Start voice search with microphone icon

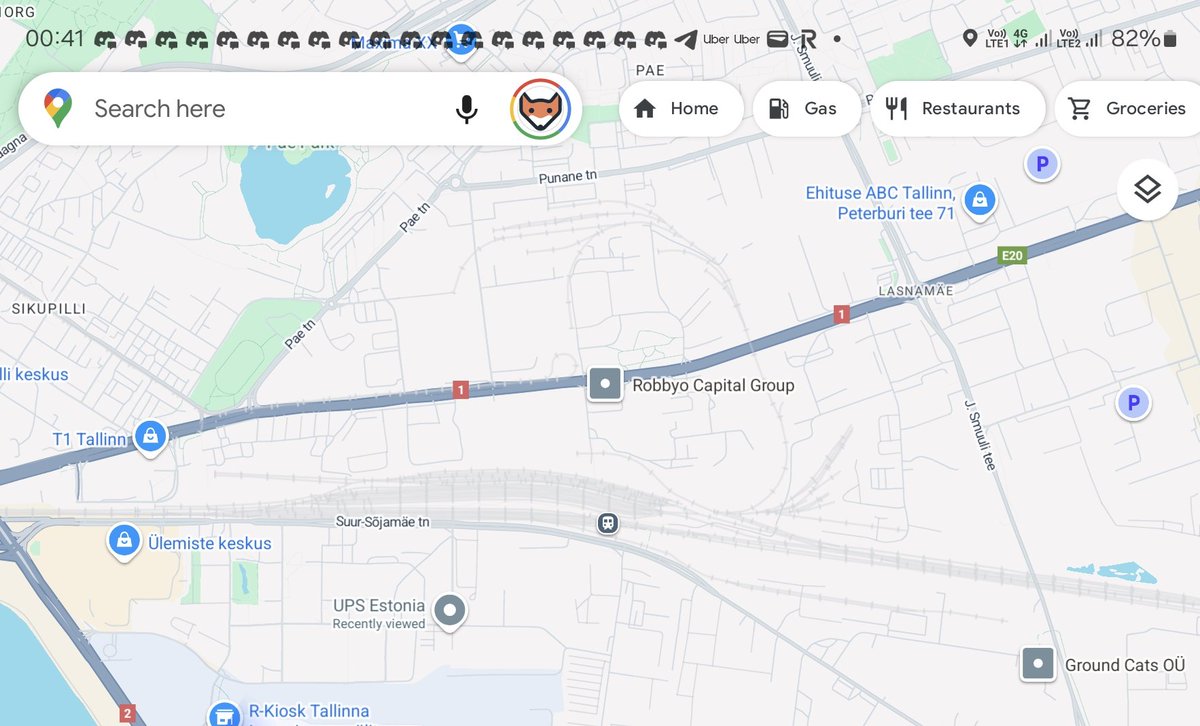(466, 109)
